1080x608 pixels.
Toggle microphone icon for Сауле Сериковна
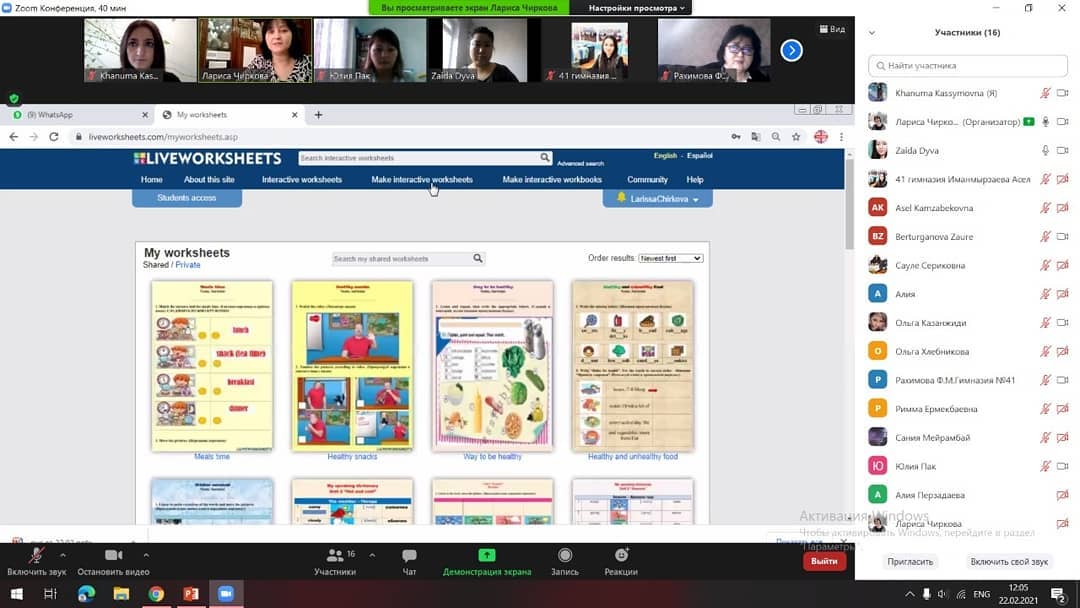(x=1045, y=265)
